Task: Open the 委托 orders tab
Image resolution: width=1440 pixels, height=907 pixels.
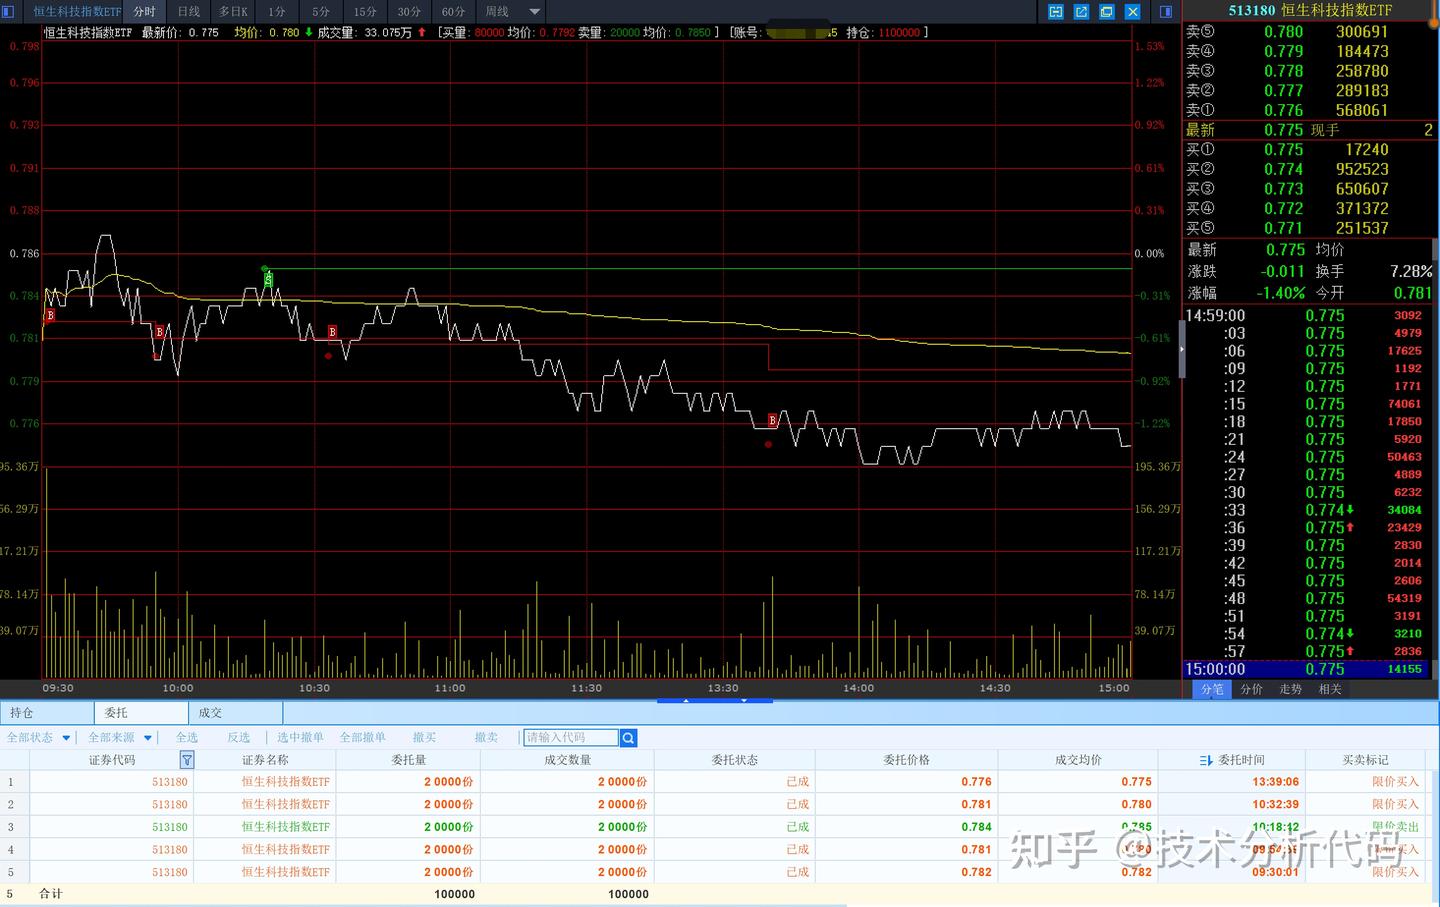Action: 141,713
